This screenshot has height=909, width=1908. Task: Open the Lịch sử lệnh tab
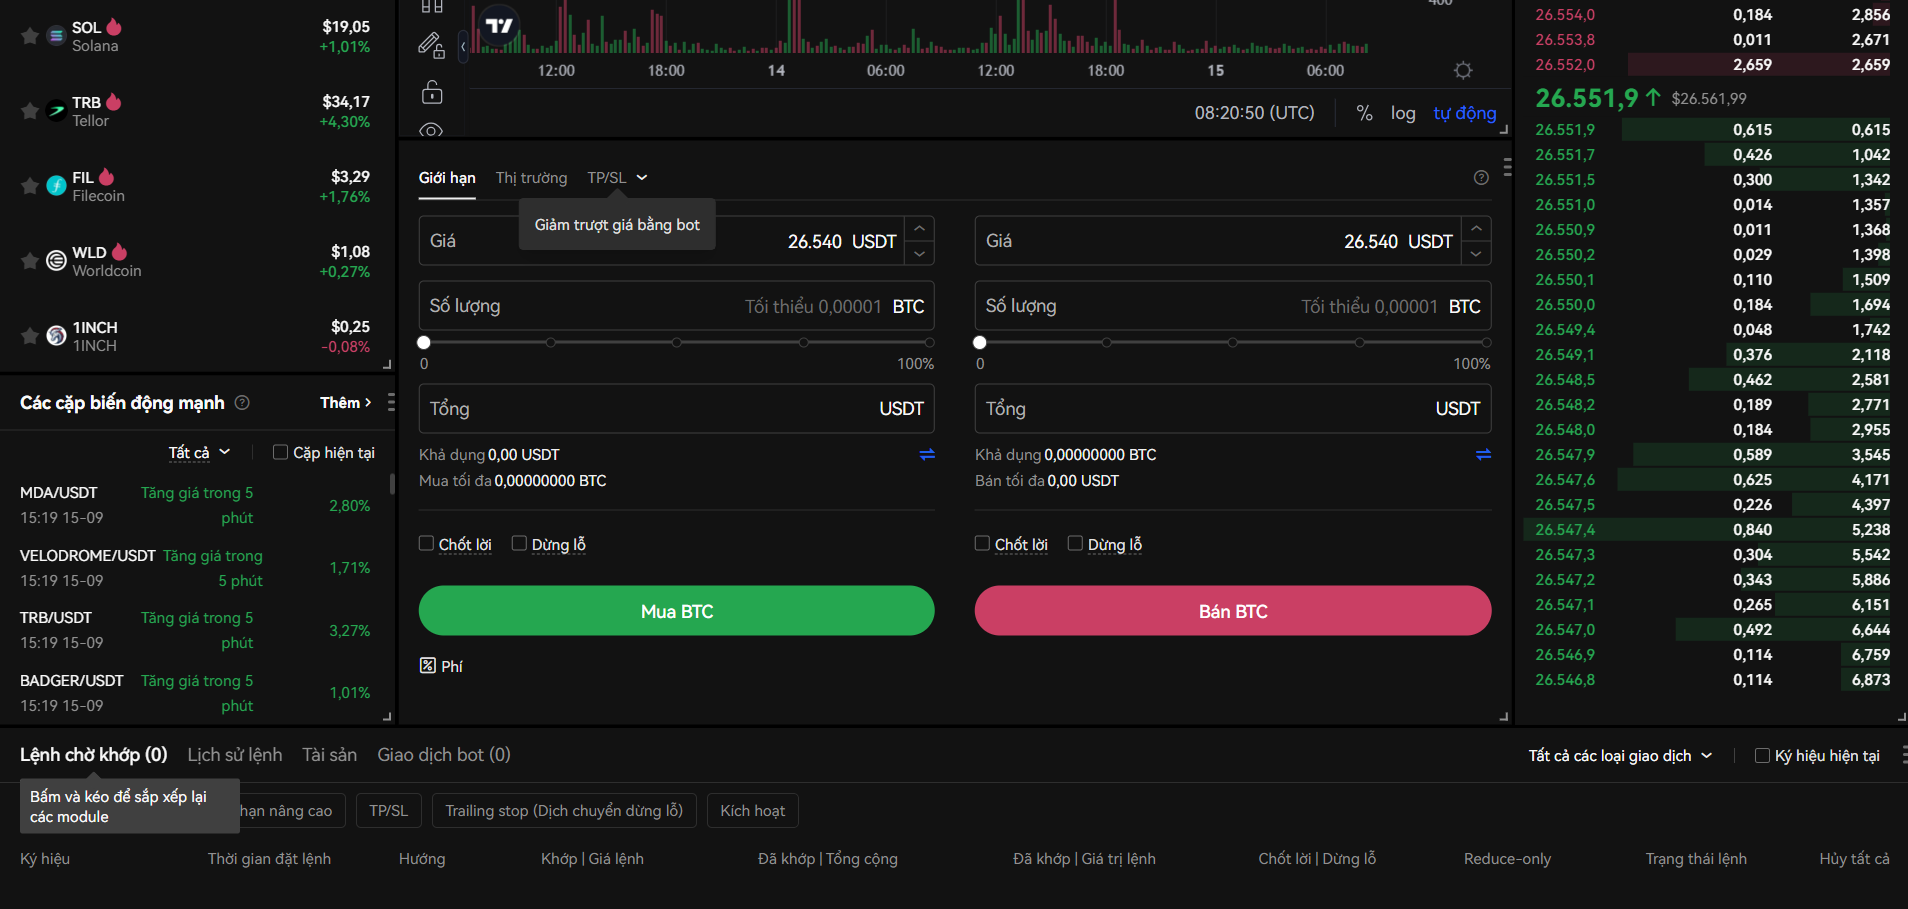coord(235,754)
